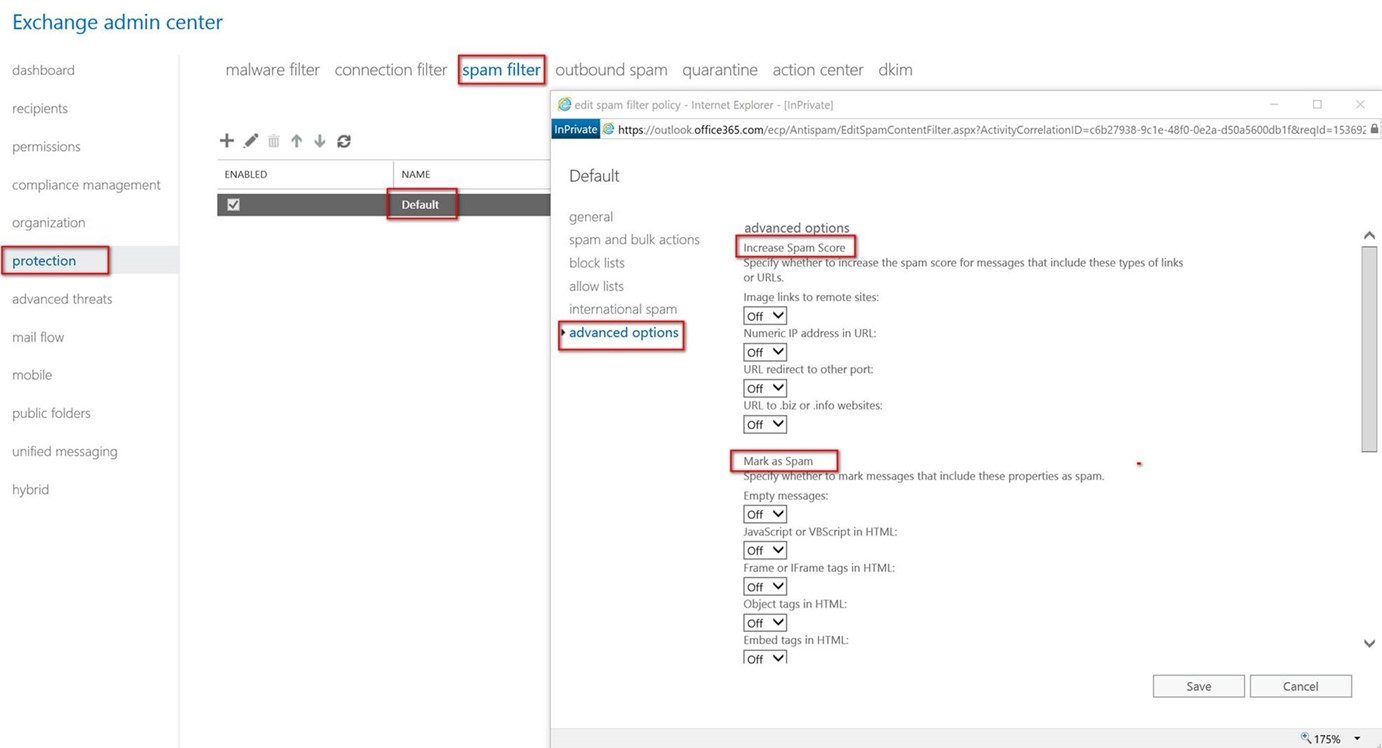Screen dimensions: 1382x748
Task: Minimize the edit spam filter policy window
Action: [1274, 104]
